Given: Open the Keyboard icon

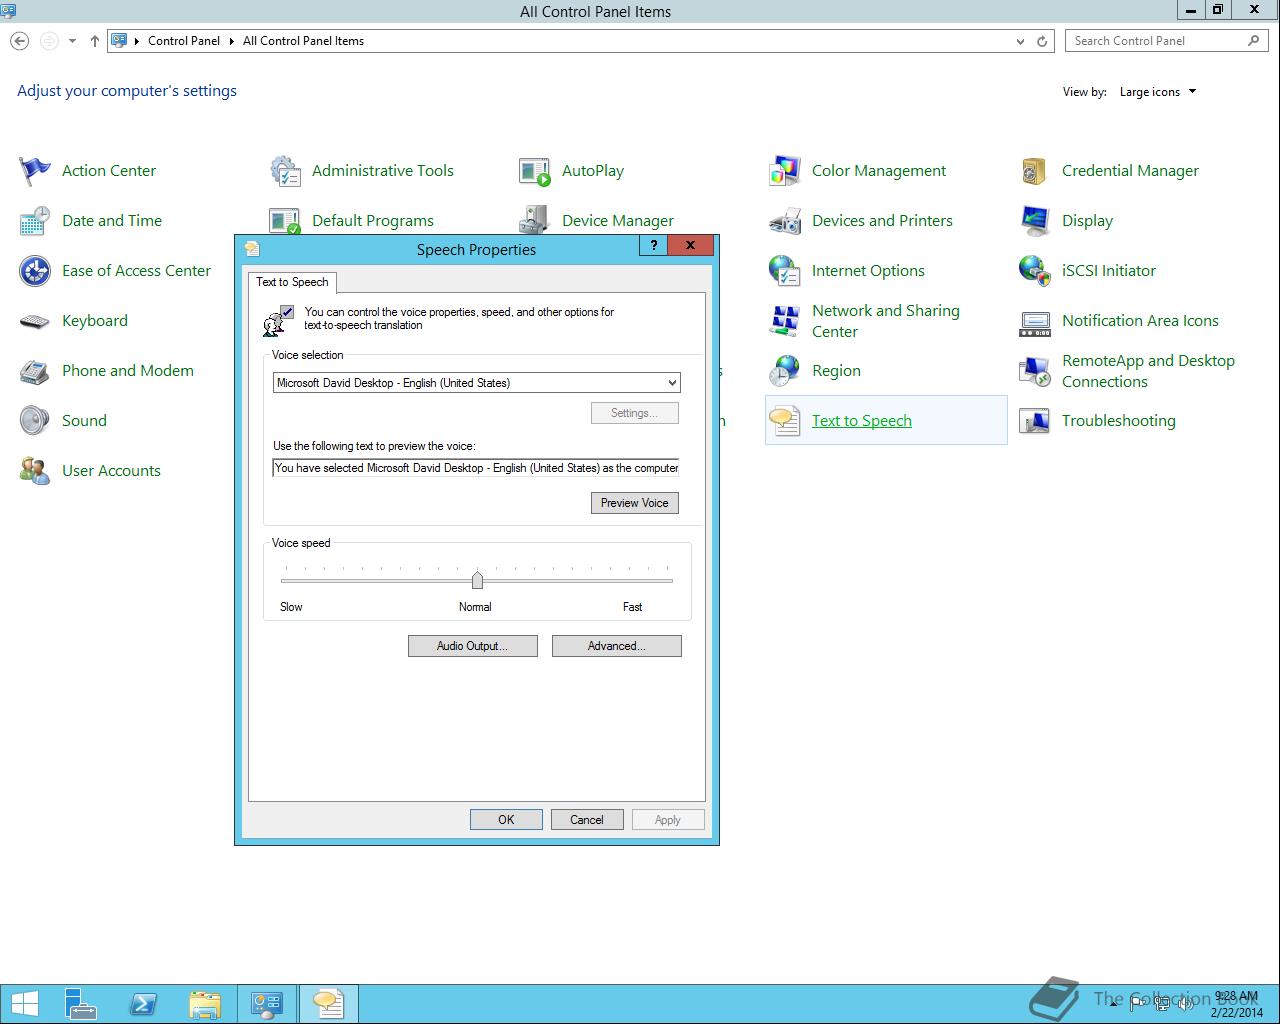Looking at the screenshot, I should 35,321.
